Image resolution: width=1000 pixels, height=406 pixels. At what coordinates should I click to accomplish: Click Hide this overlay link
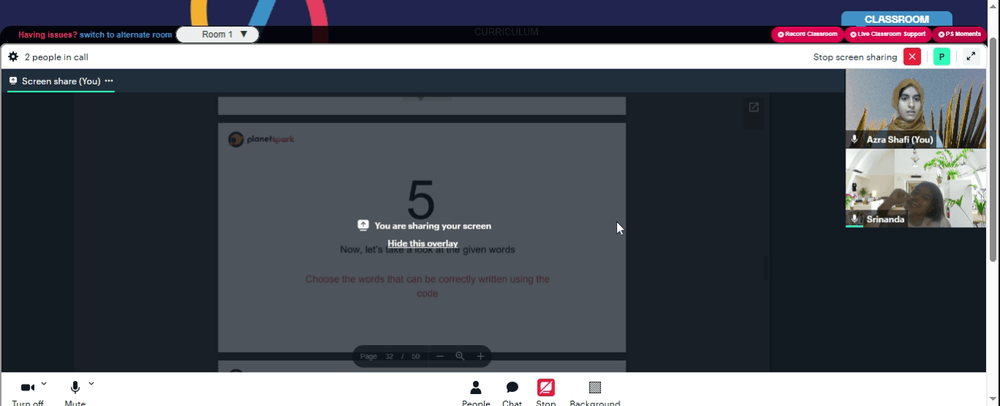point(423,243)
